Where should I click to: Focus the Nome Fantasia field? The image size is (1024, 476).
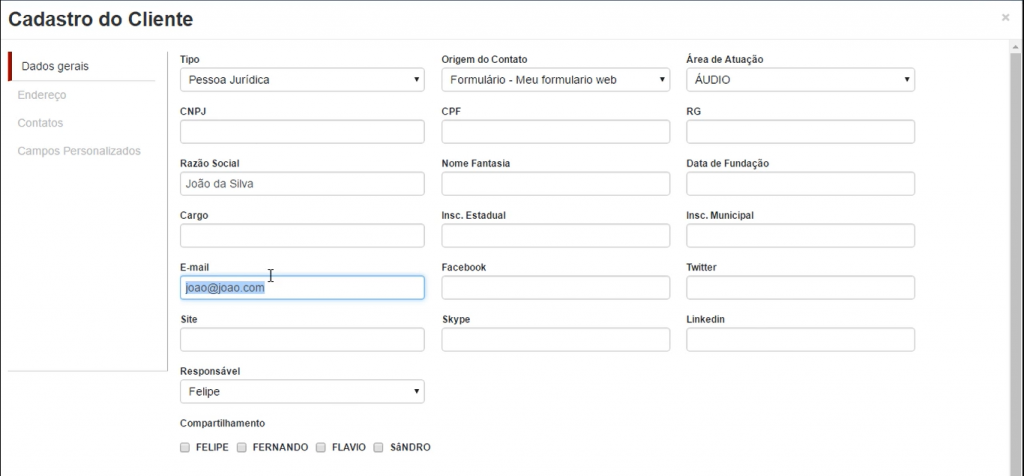point(555,184)
